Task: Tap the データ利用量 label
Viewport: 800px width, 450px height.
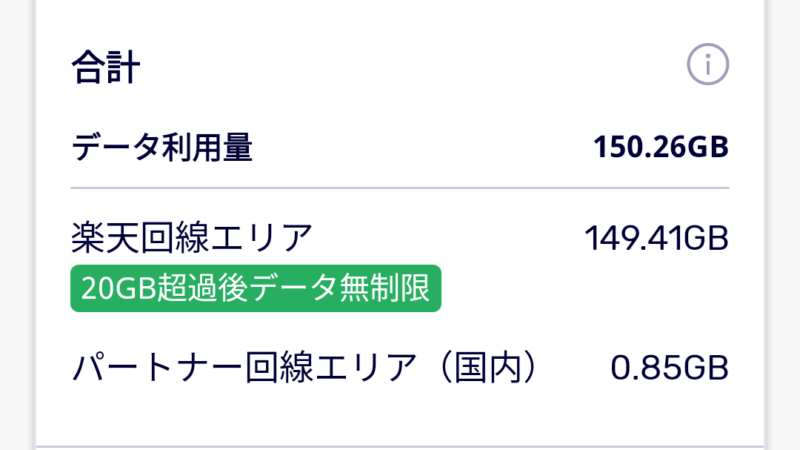Action: click(x=162, y=147)
